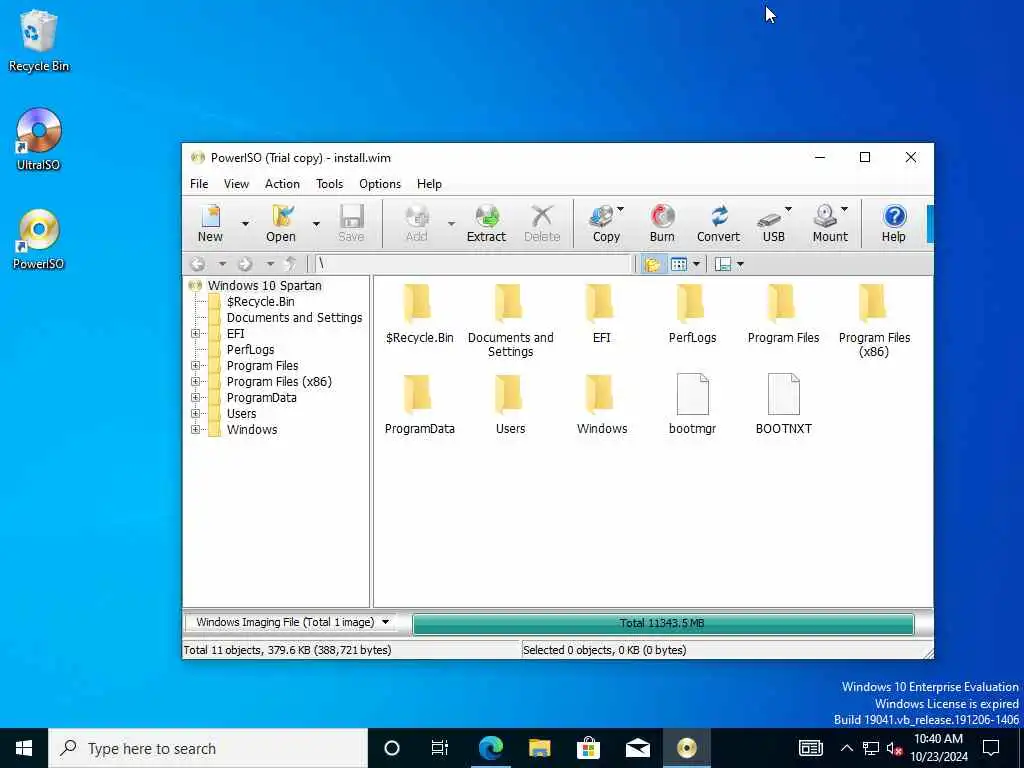Open the Action menu
The height and width of the screenshot is (768, 1024).
pos(282,184)
